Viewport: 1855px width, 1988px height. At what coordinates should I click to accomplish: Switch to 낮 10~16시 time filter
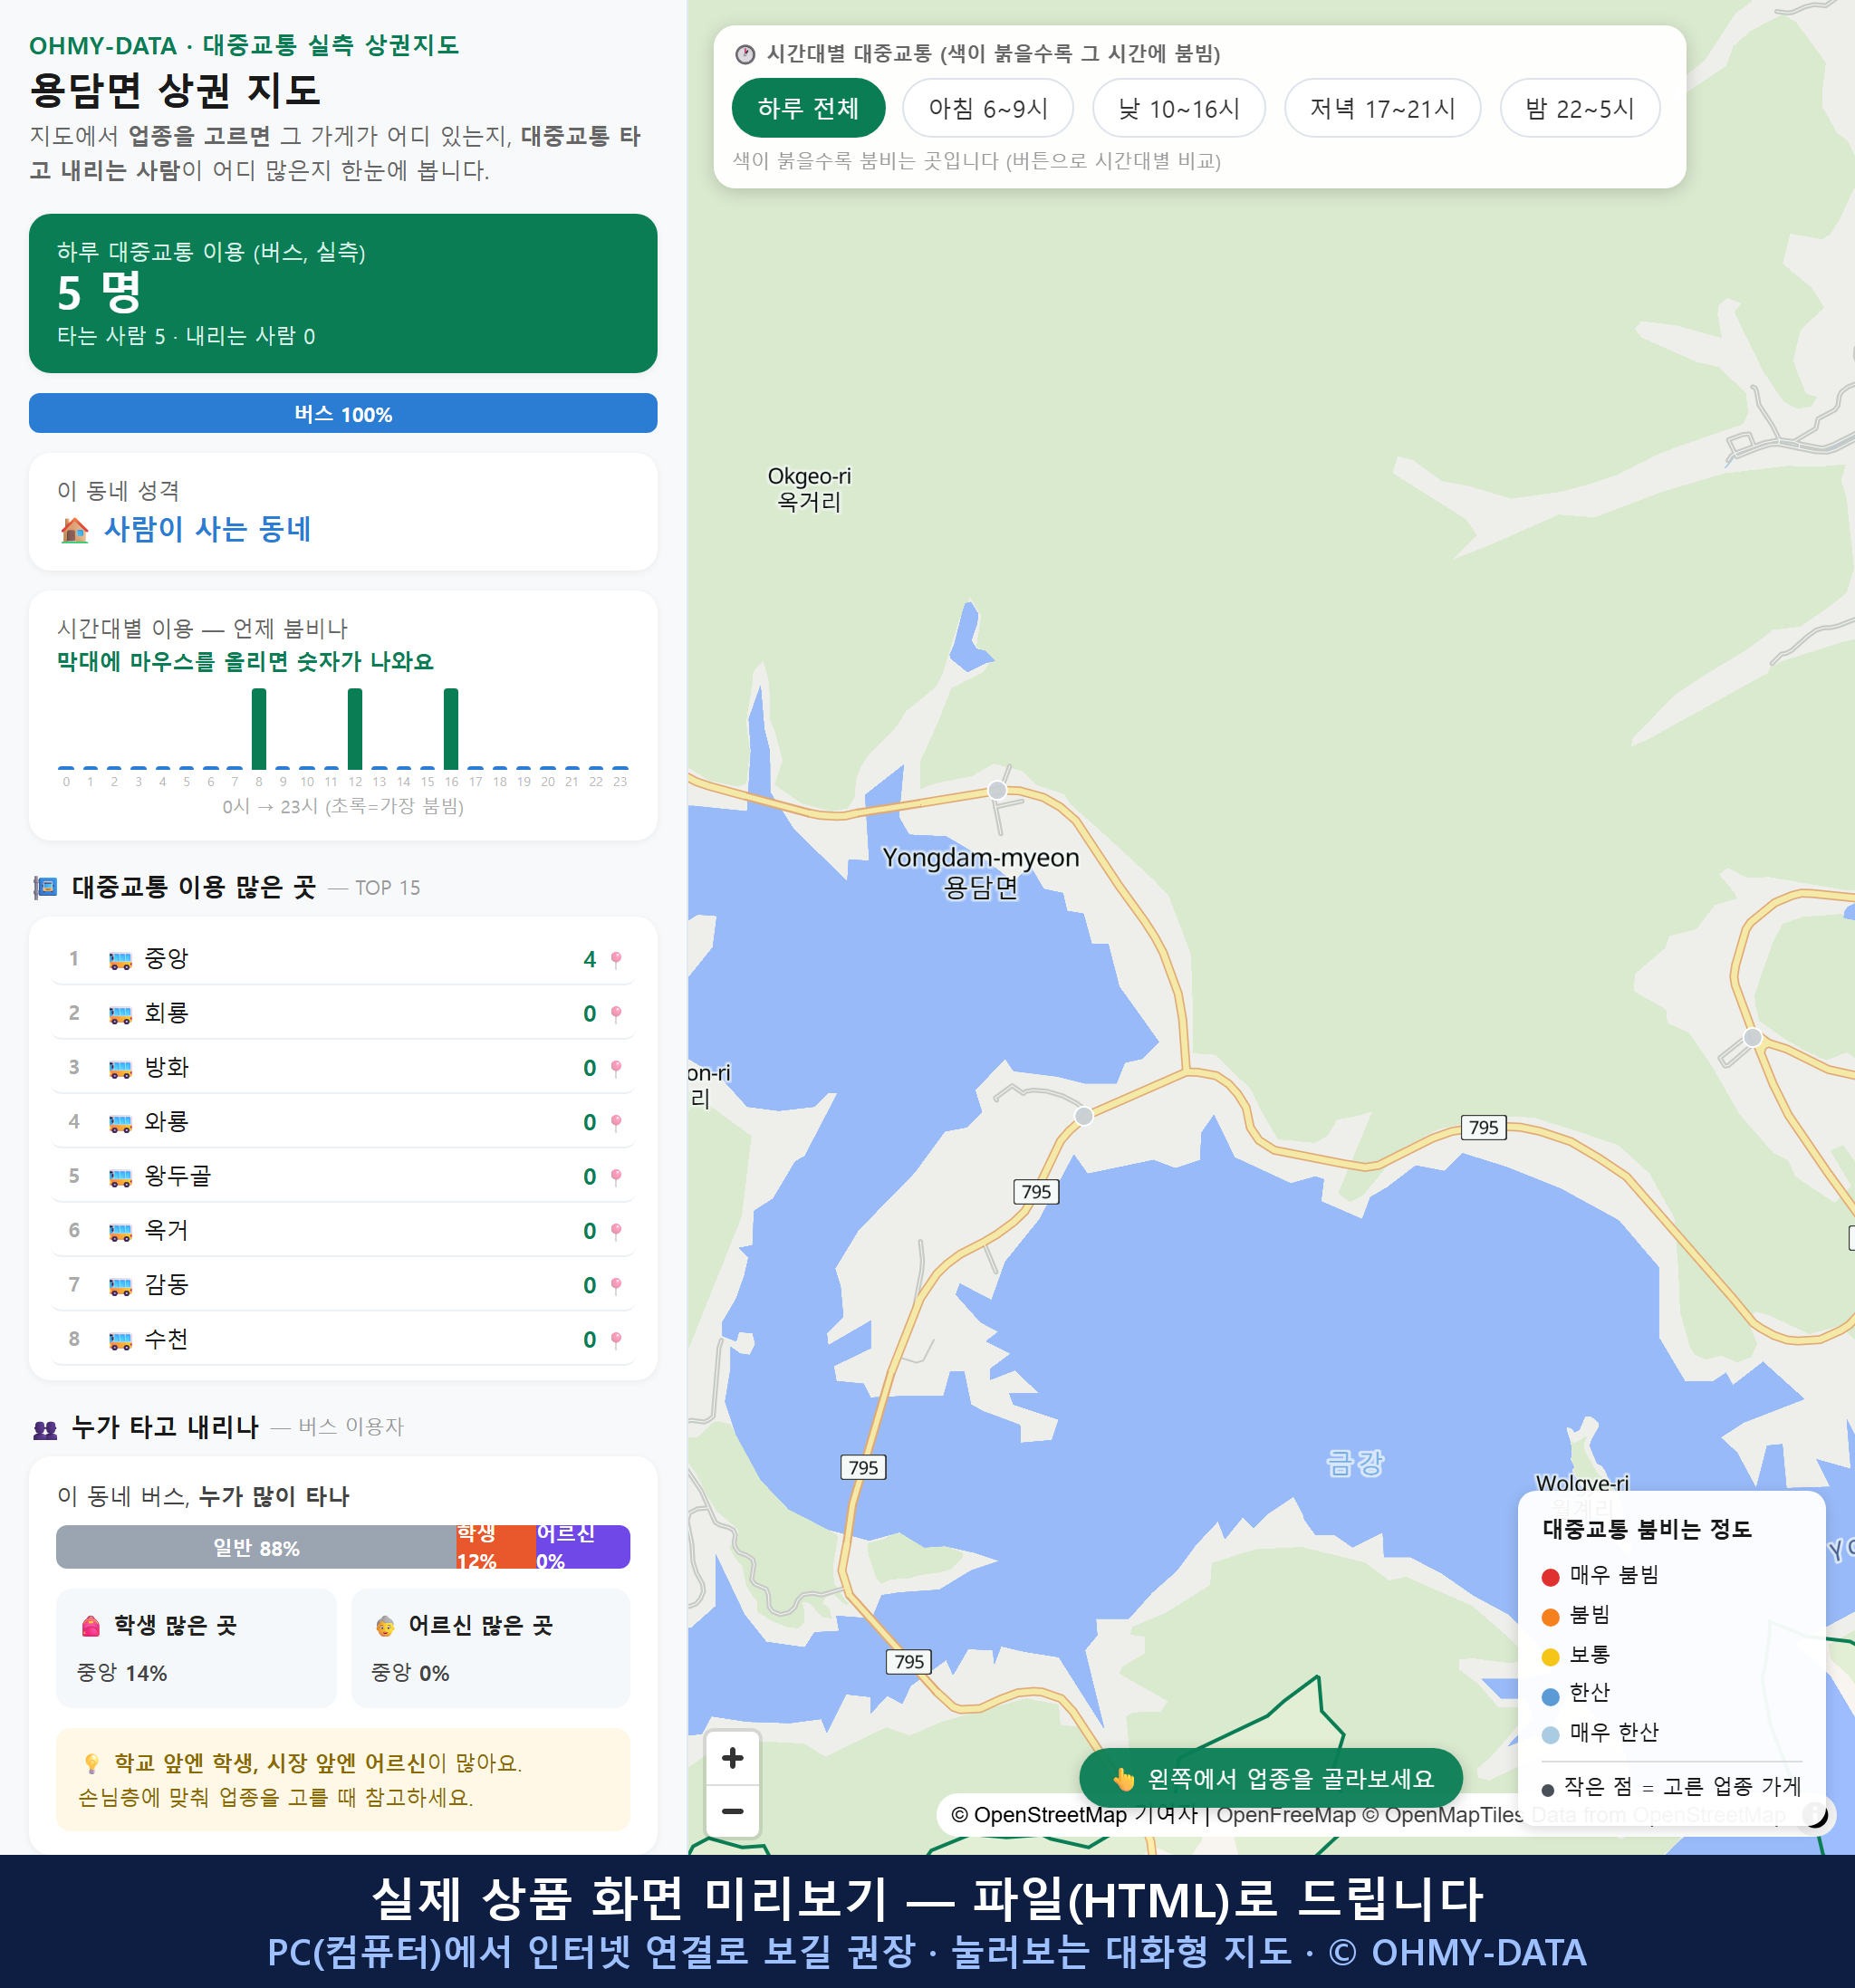click(1178, 108)
